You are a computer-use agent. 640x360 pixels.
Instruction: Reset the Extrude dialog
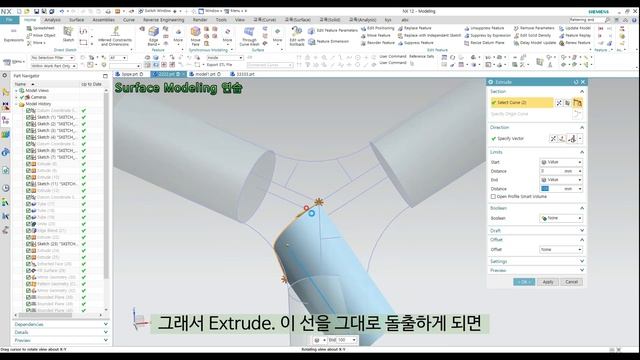(576, 82)
